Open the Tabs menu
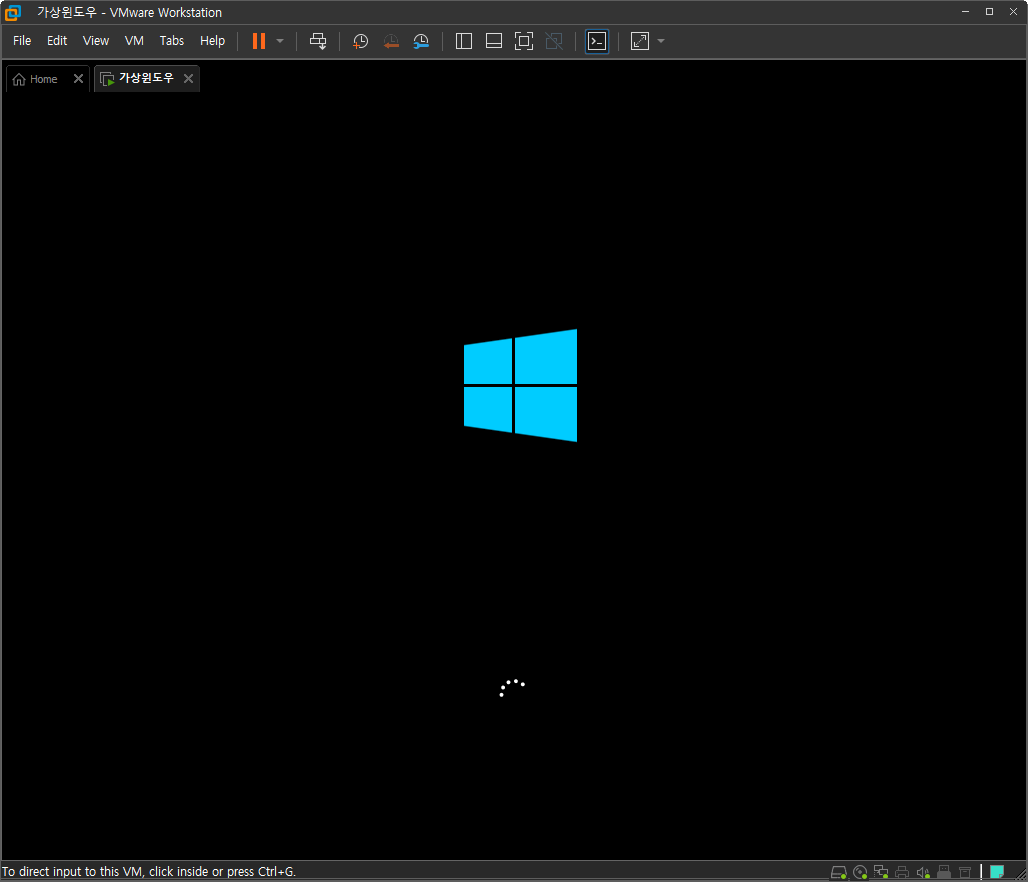Viewport: 1028px width, 882px height. pos(172,41)
